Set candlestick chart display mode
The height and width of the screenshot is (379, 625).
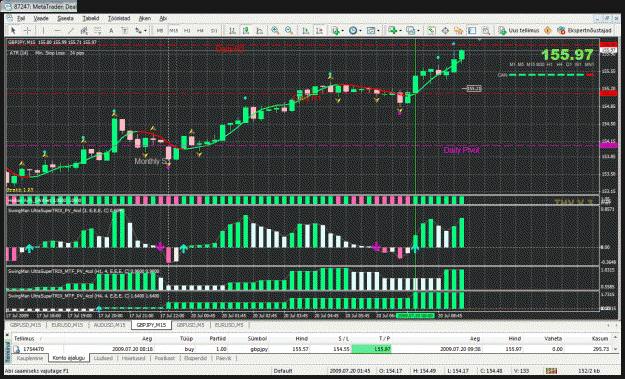point(246,30)
